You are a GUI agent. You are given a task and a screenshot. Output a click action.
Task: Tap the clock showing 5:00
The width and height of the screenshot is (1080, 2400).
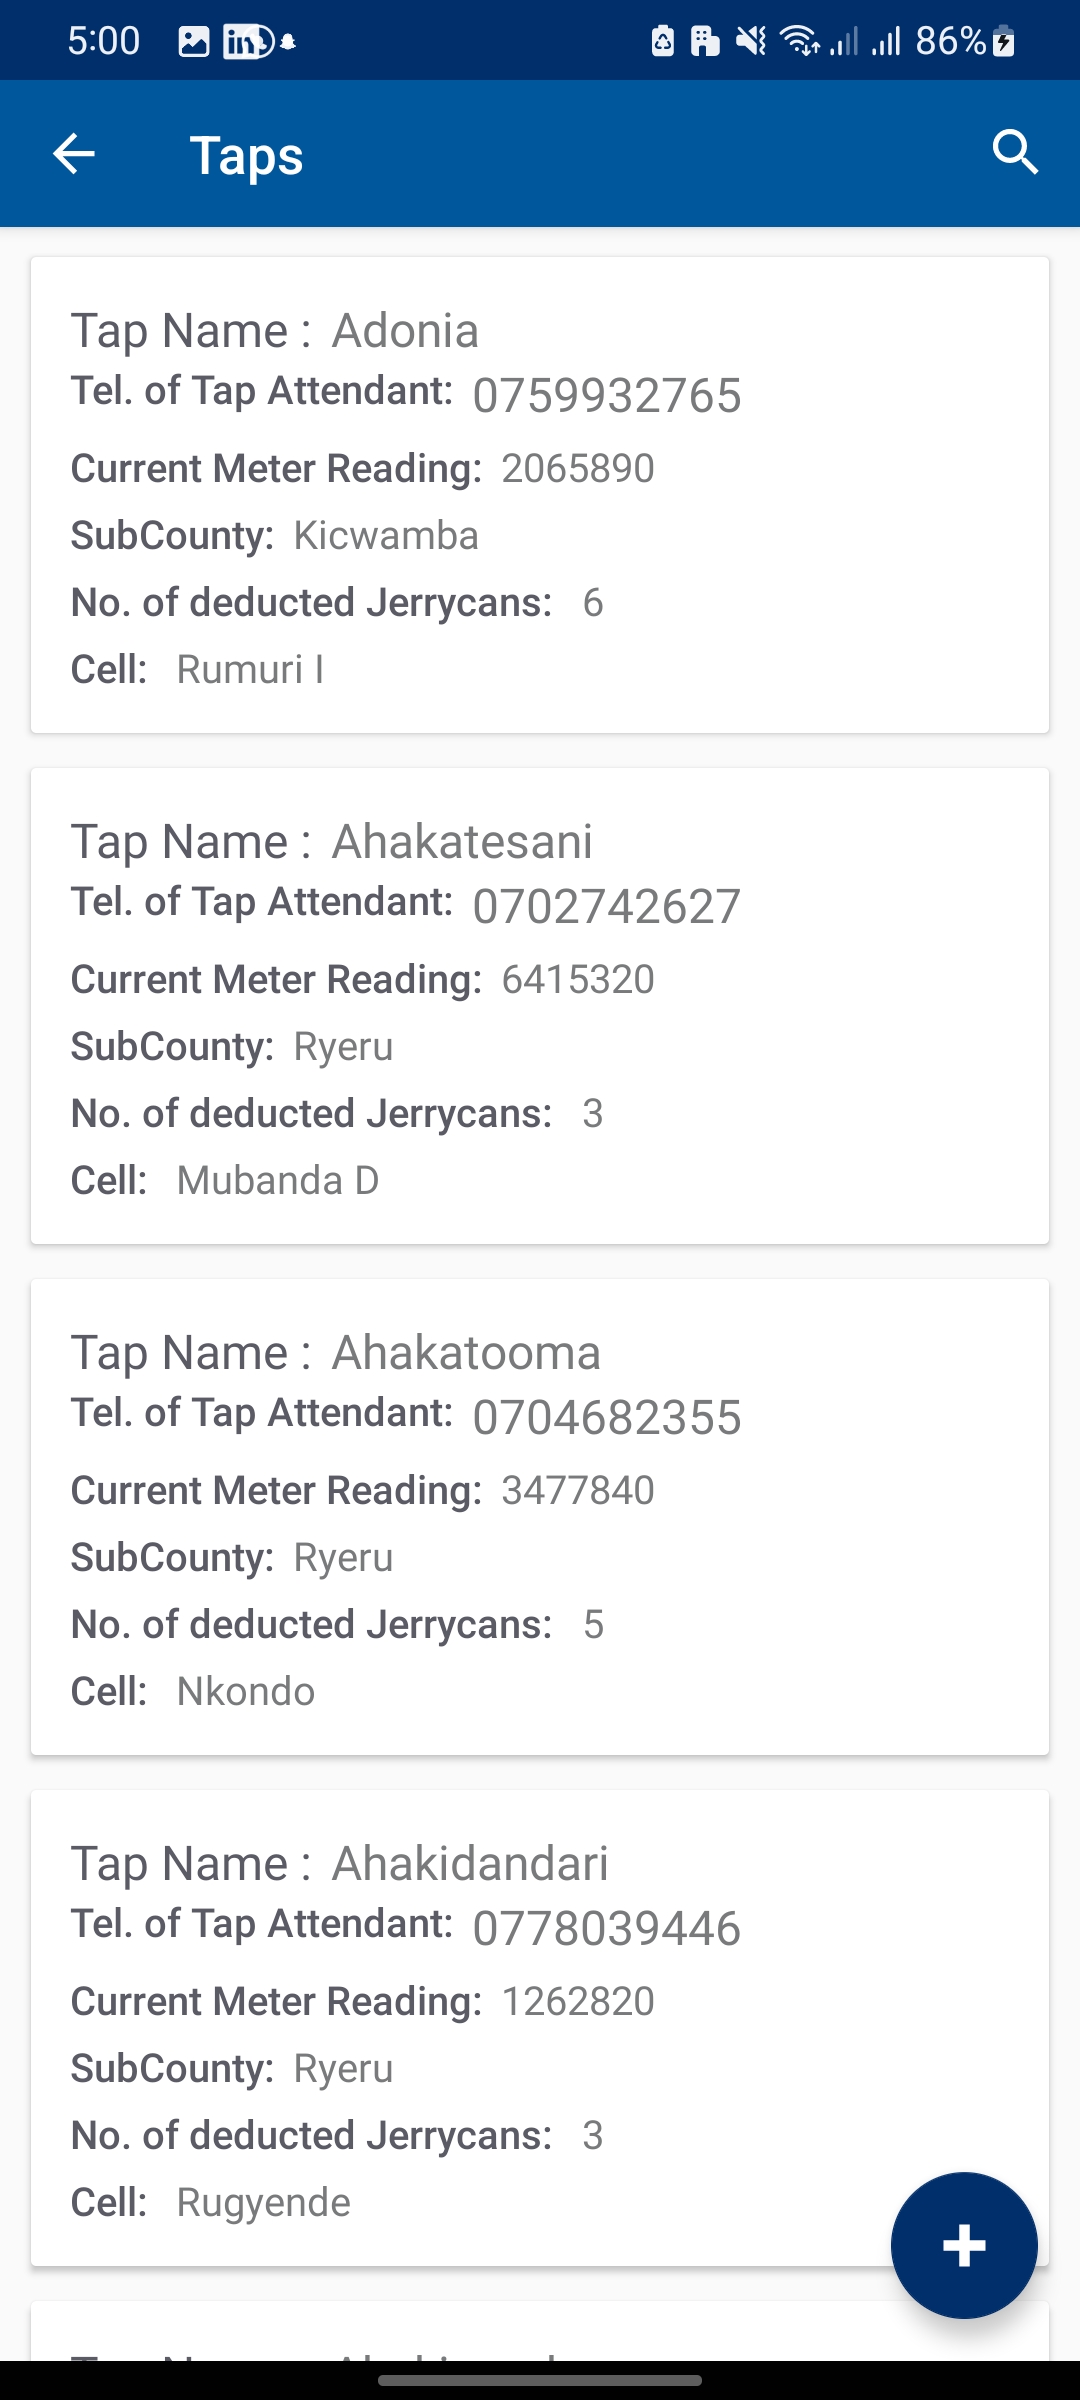tap(104, 41)
